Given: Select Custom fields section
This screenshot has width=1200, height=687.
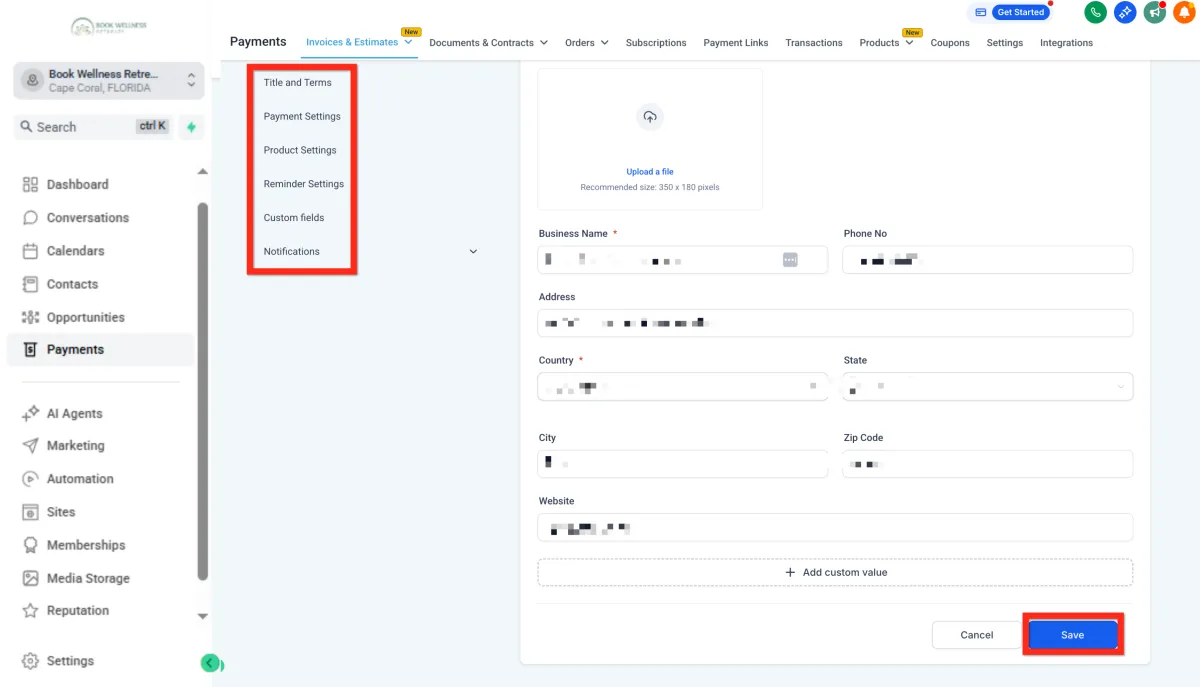Looking at the screenshot, I should (294, 217).
